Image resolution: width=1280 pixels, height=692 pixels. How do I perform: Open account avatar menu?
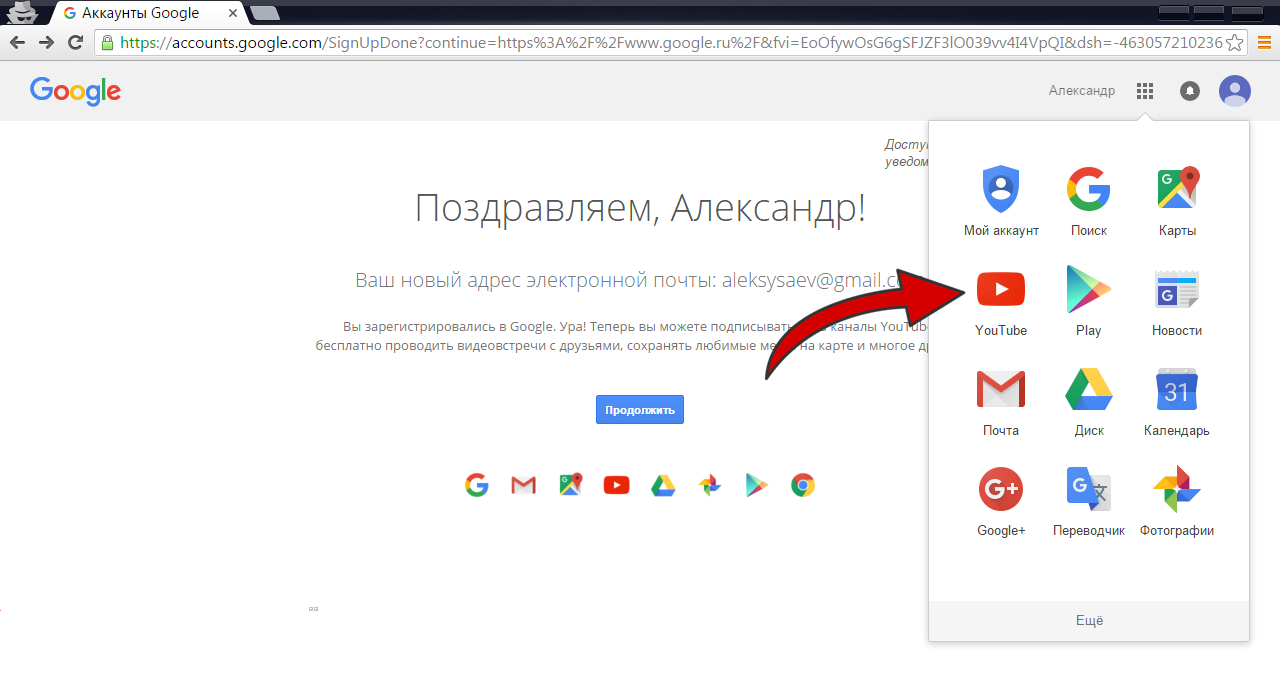[x=1235, y=91]
